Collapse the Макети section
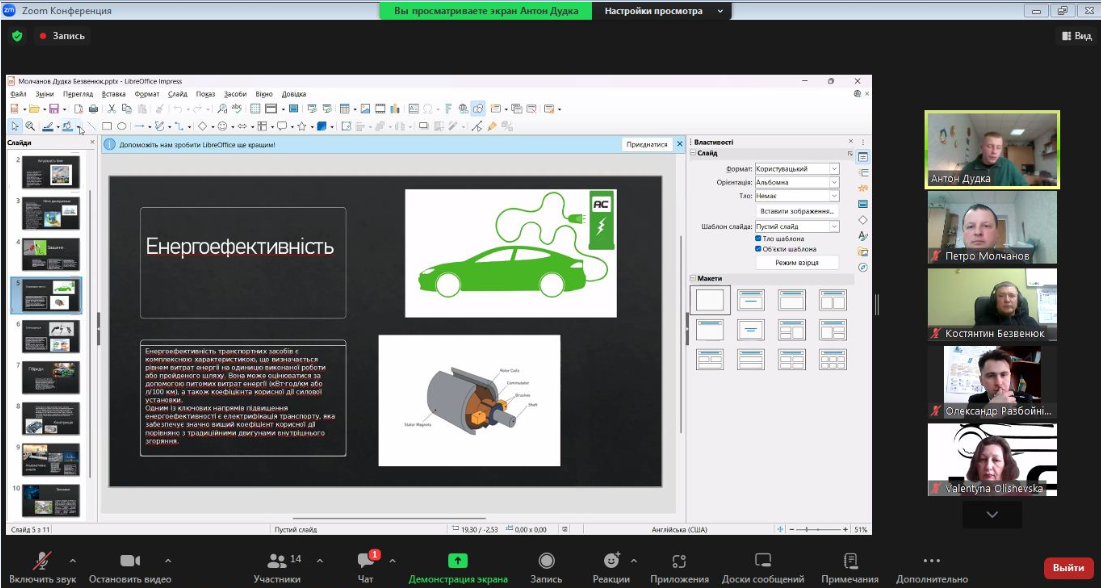The height and width of the screenshot is (588, 1101). (693, 278)
